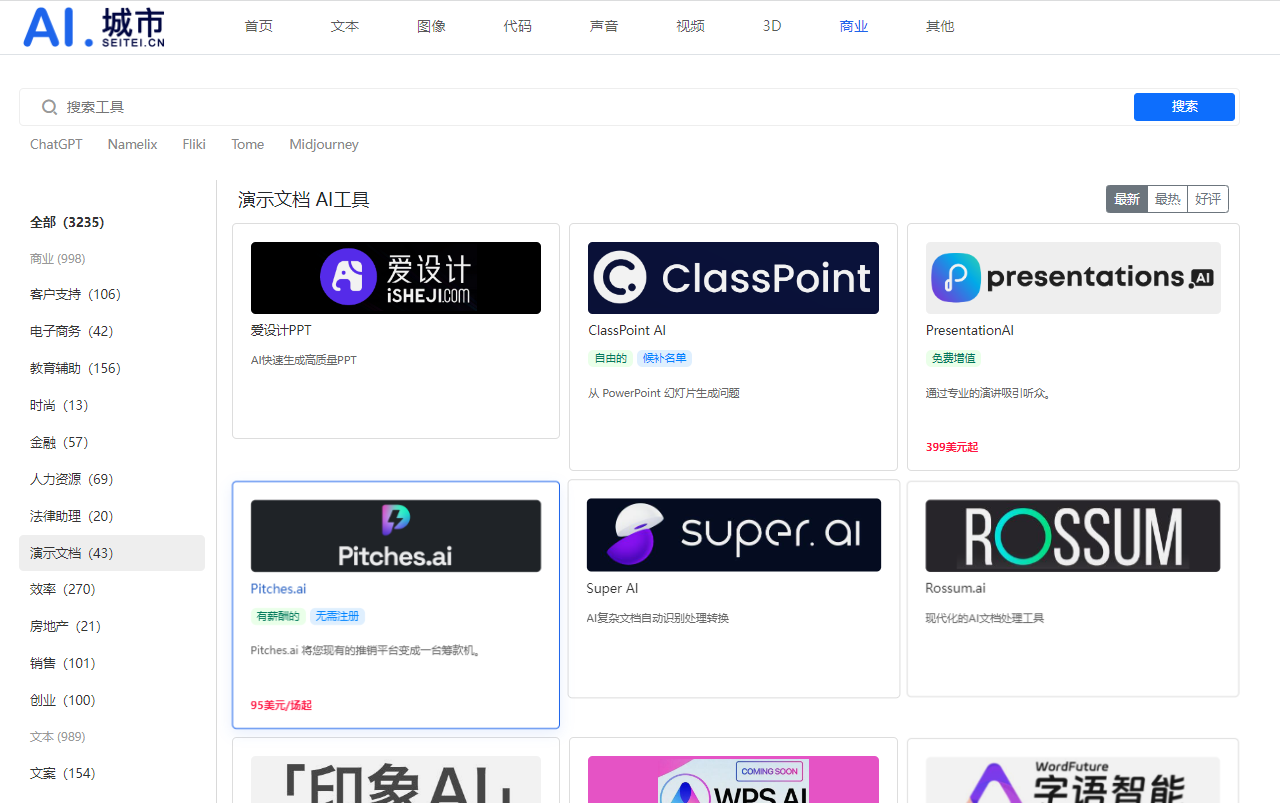This screenshot has height=803, width=1280.
Task: Open the 印象AI banner image
Action: click(396, 779)
